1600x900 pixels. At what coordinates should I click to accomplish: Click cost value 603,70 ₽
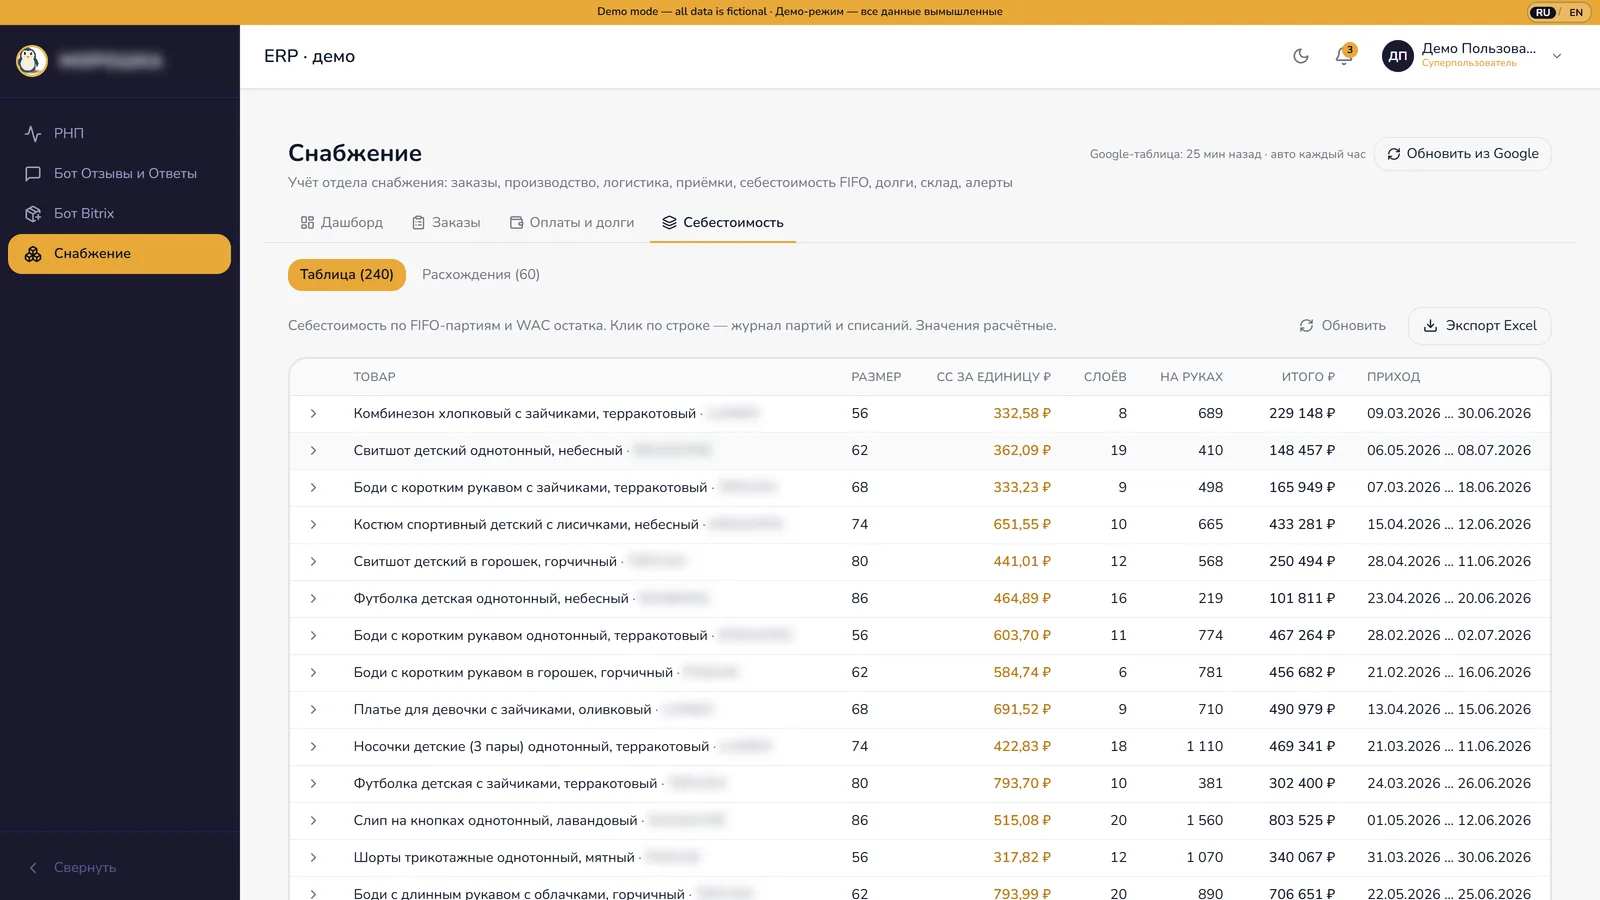click(x=1022, y=635)
